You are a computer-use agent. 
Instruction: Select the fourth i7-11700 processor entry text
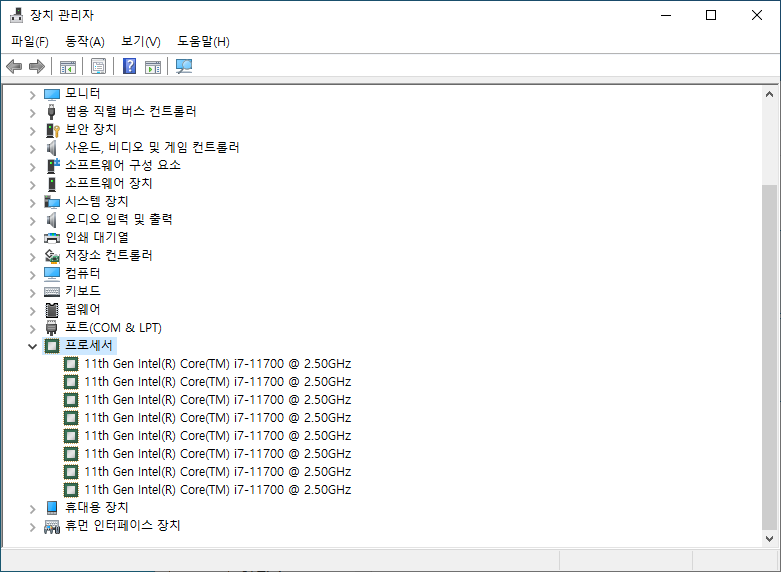[218, 418]
